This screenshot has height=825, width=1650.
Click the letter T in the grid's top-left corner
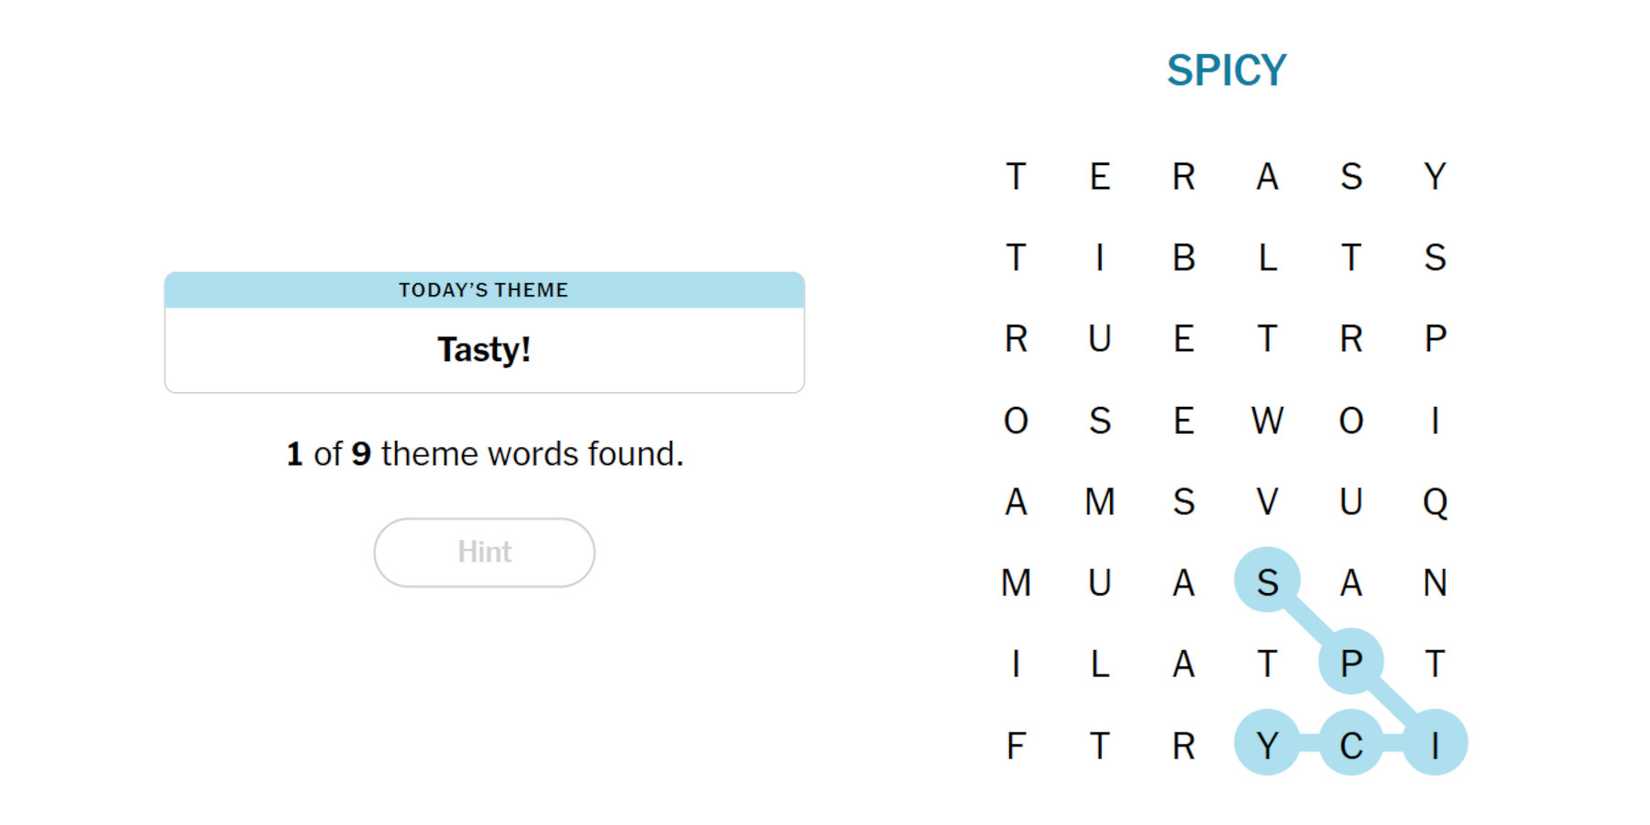click(x=1016, y=177)
